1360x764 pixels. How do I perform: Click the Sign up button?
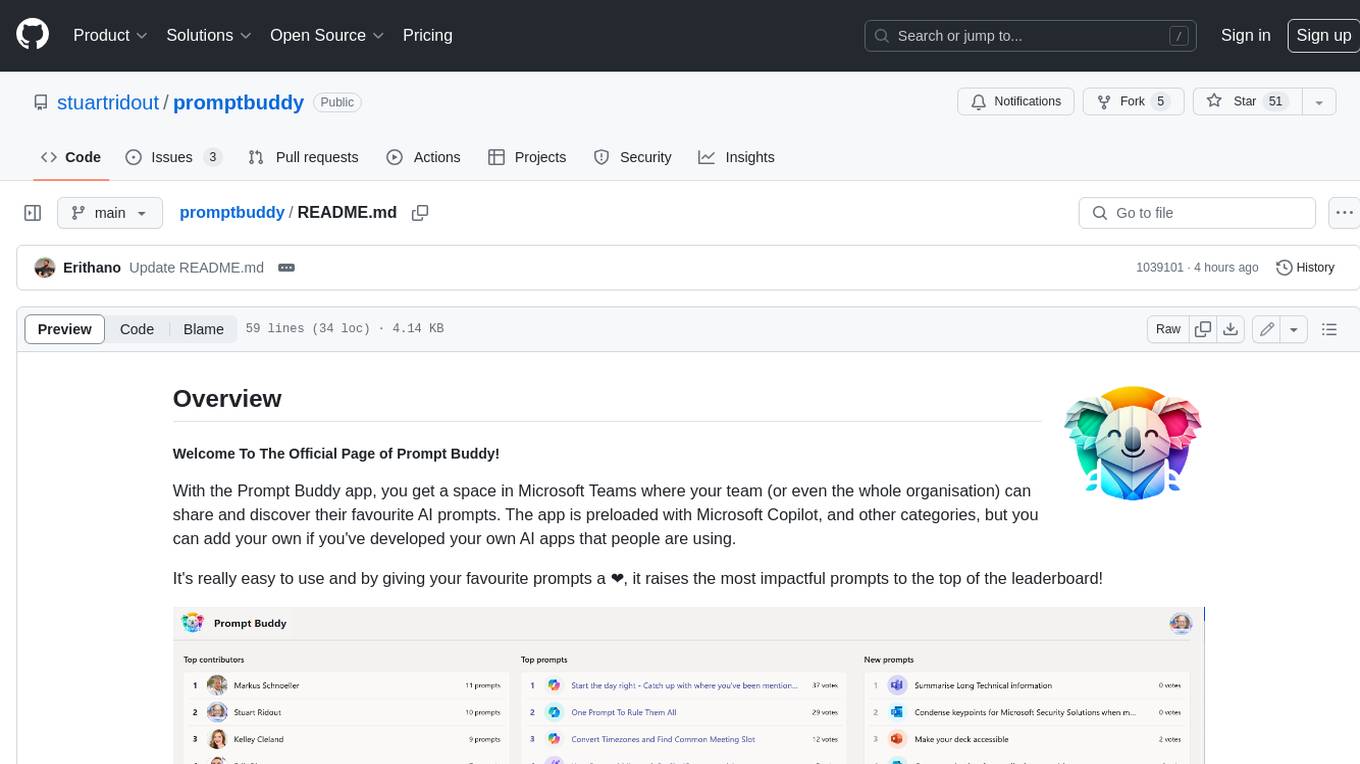pyautogui.click(x=1323, y=35)
